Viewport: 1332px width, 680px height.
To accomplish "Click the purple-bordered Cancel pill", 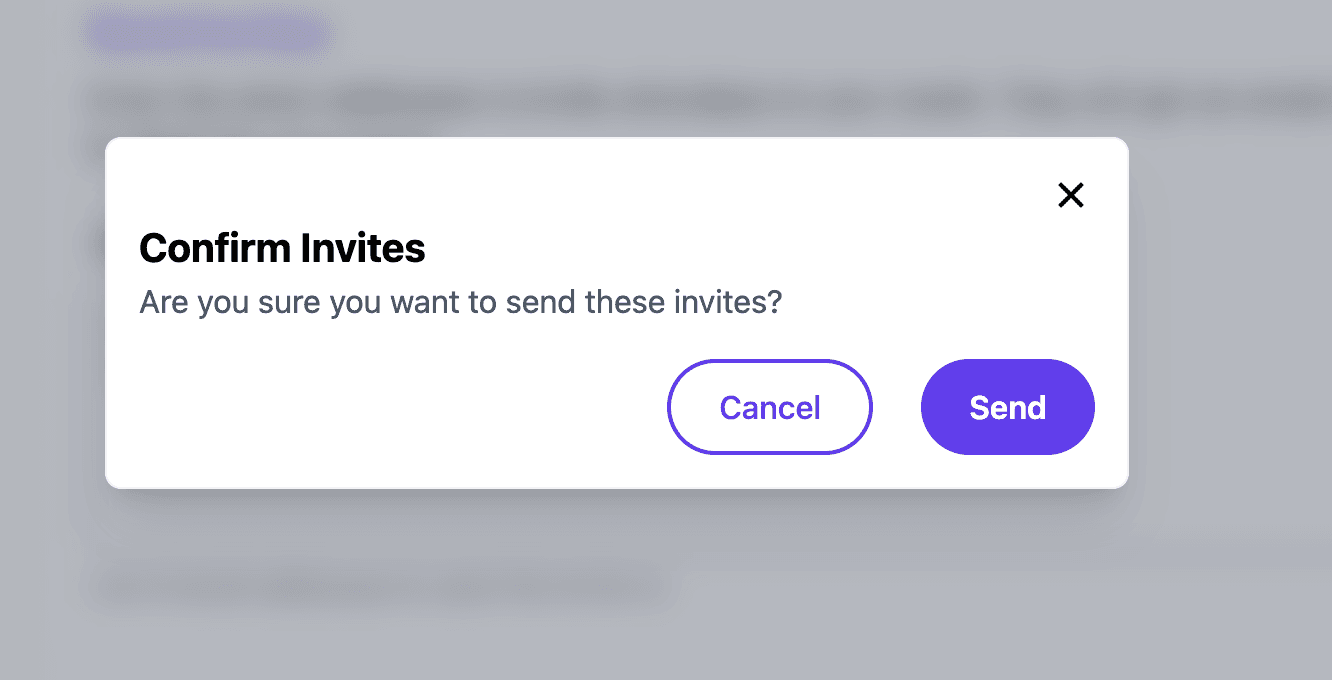I will click(770, 407).
